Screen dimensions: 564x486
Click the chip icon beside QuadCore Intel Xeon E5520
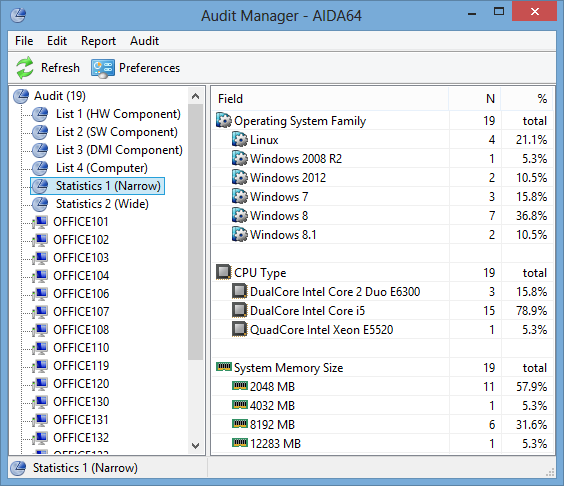point(240,330)
